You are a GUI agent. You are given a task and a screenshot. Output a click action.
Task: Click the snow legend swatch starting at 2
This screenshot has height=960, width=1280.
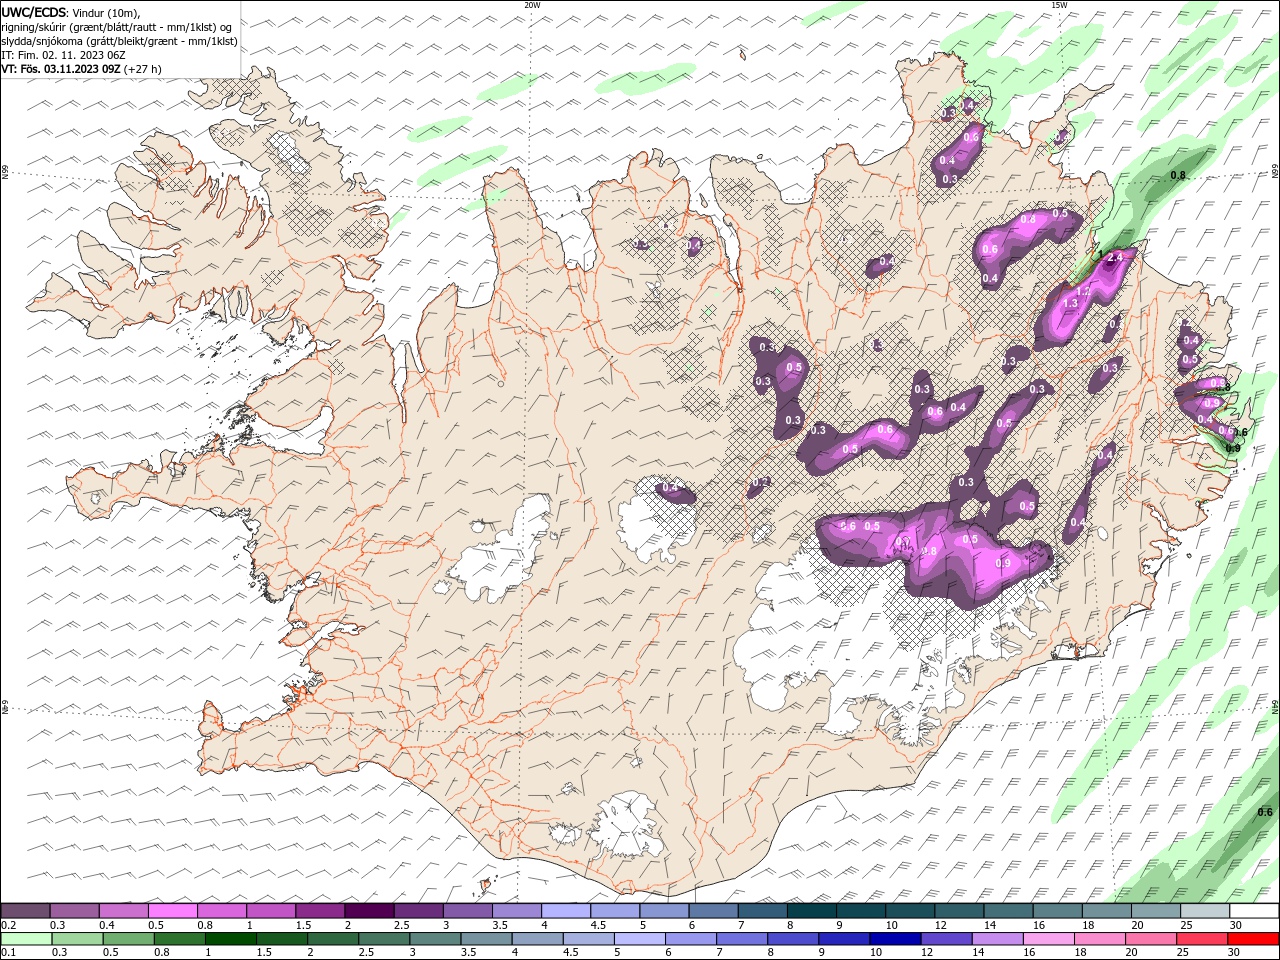point(369,911)
